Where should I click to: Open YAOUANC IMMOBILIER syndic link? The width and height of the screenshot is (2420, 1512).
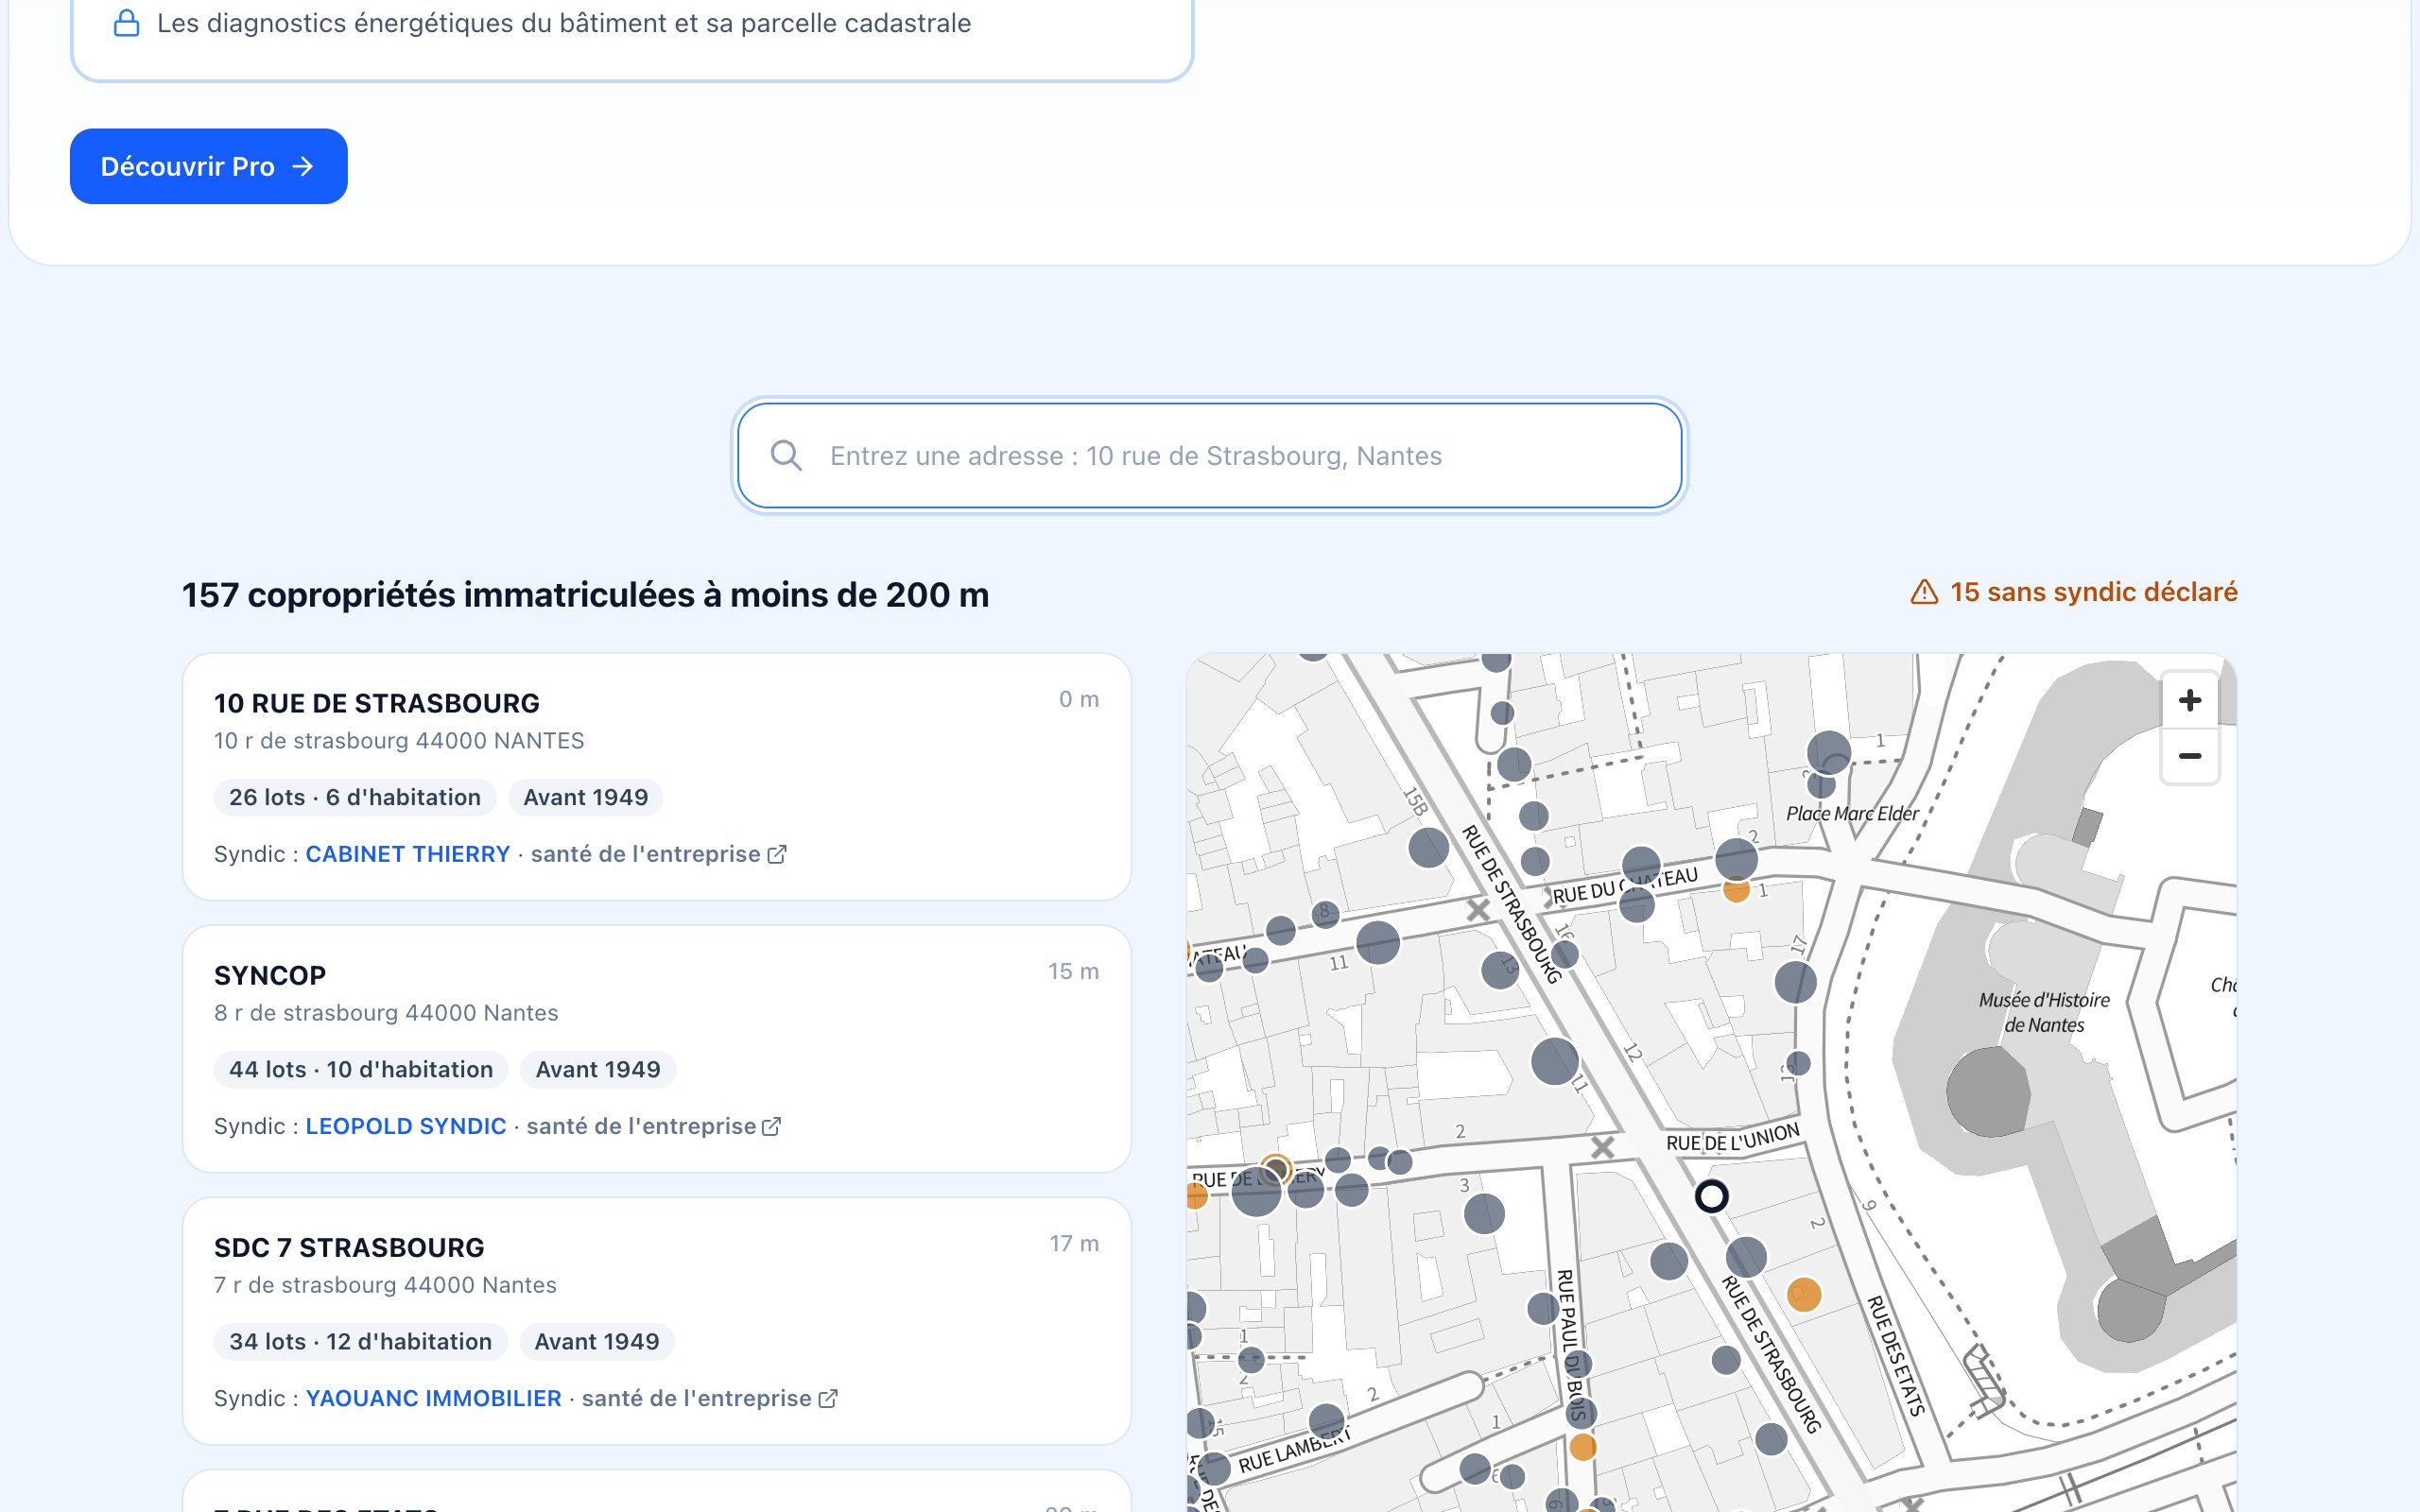pos(433,1398)
